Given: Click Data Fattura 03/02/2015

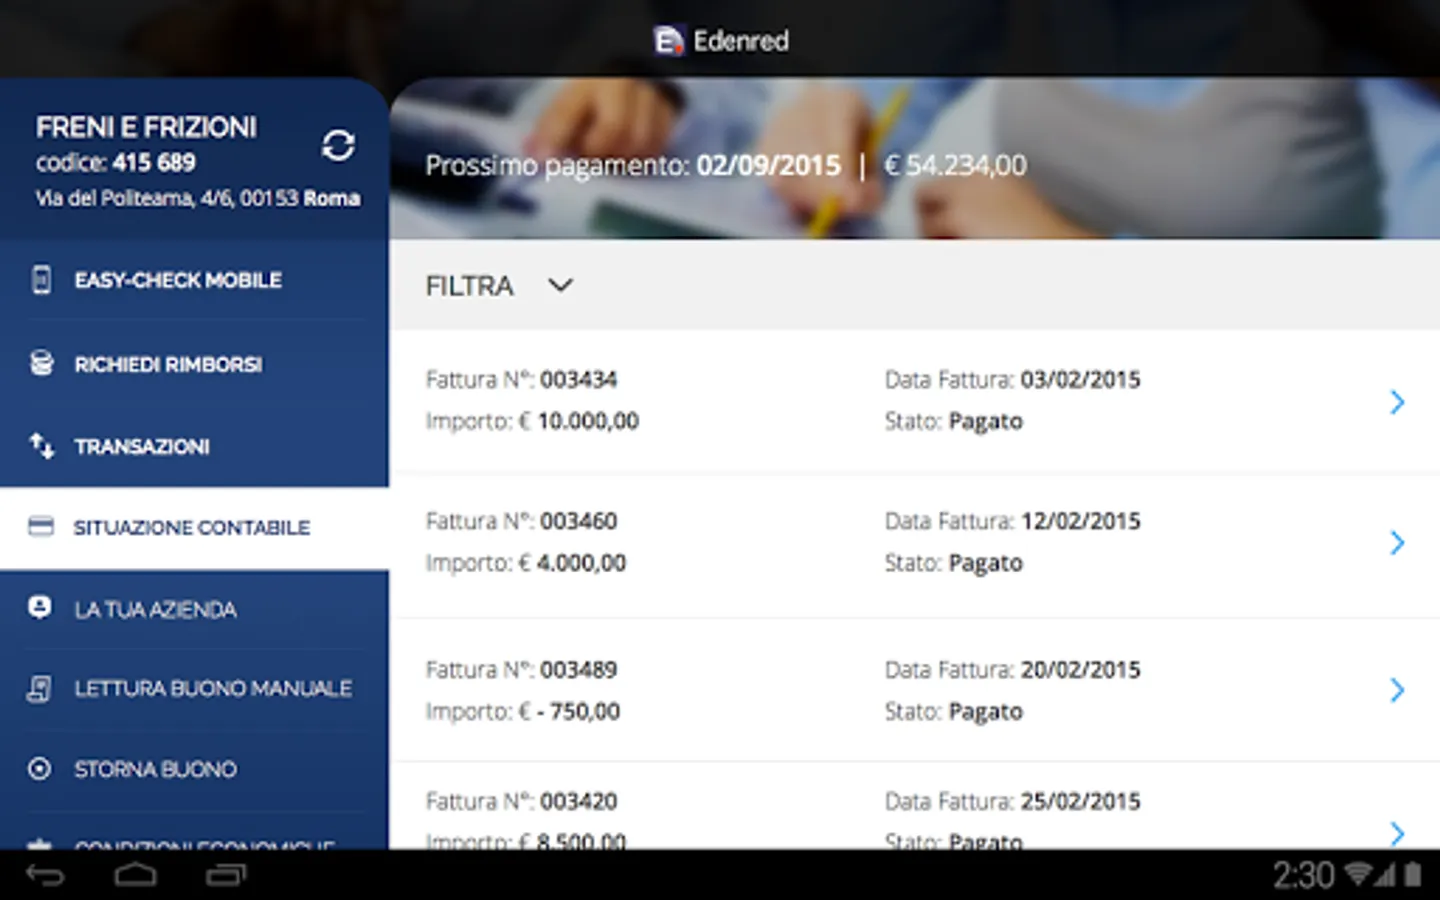Looking at the screenshot, I should tap(1012, 380).
